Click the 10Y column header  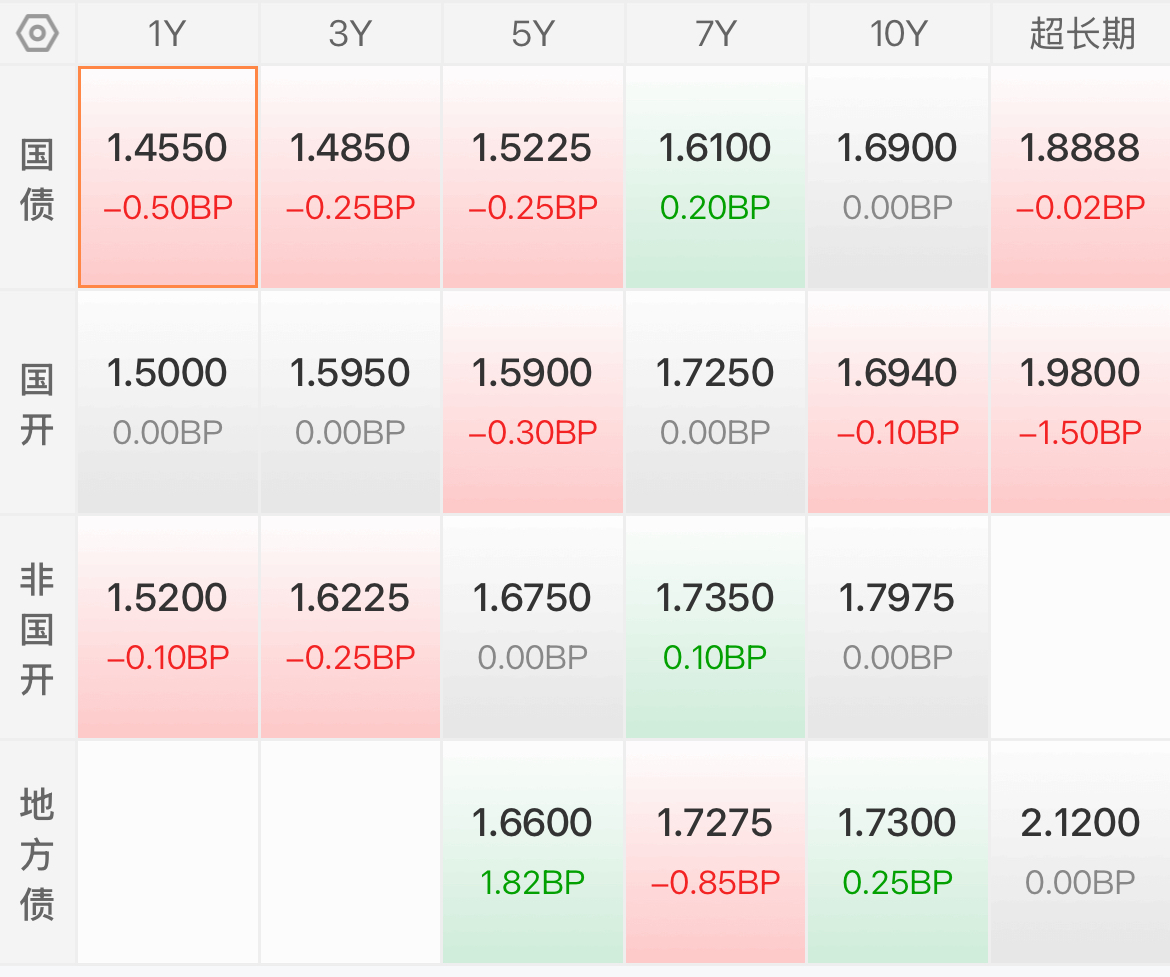[x=898, y=34]
